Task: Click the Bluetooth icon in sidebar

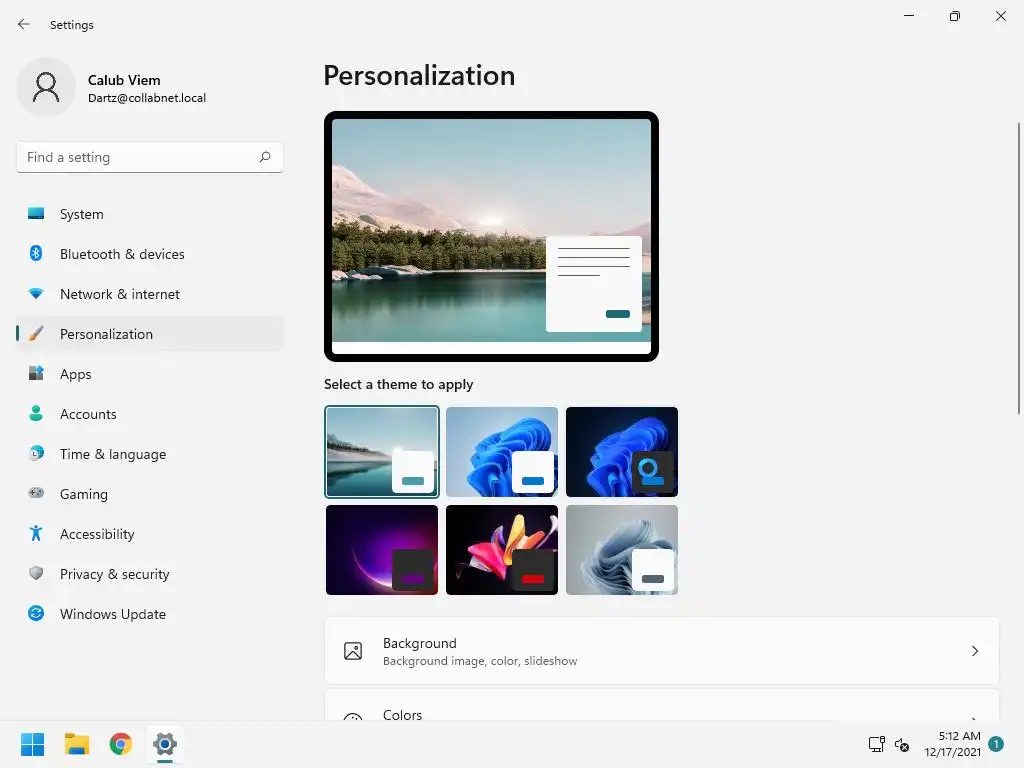Action: 36,253
